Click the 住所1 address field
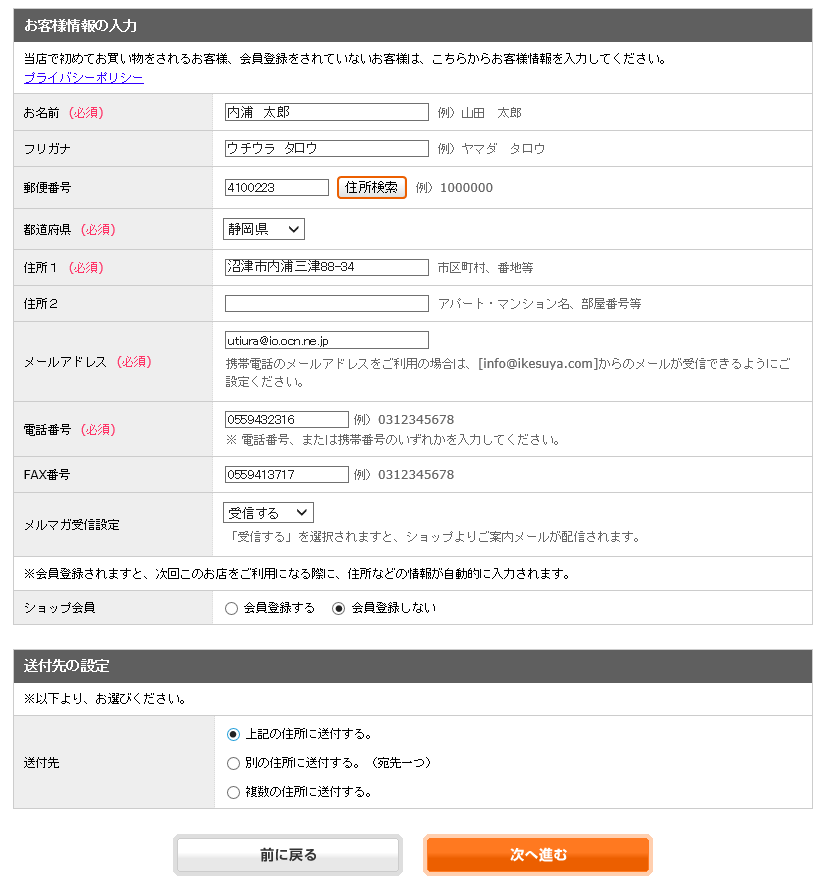This screenshot has width=828, height=894. click(326, 267)
